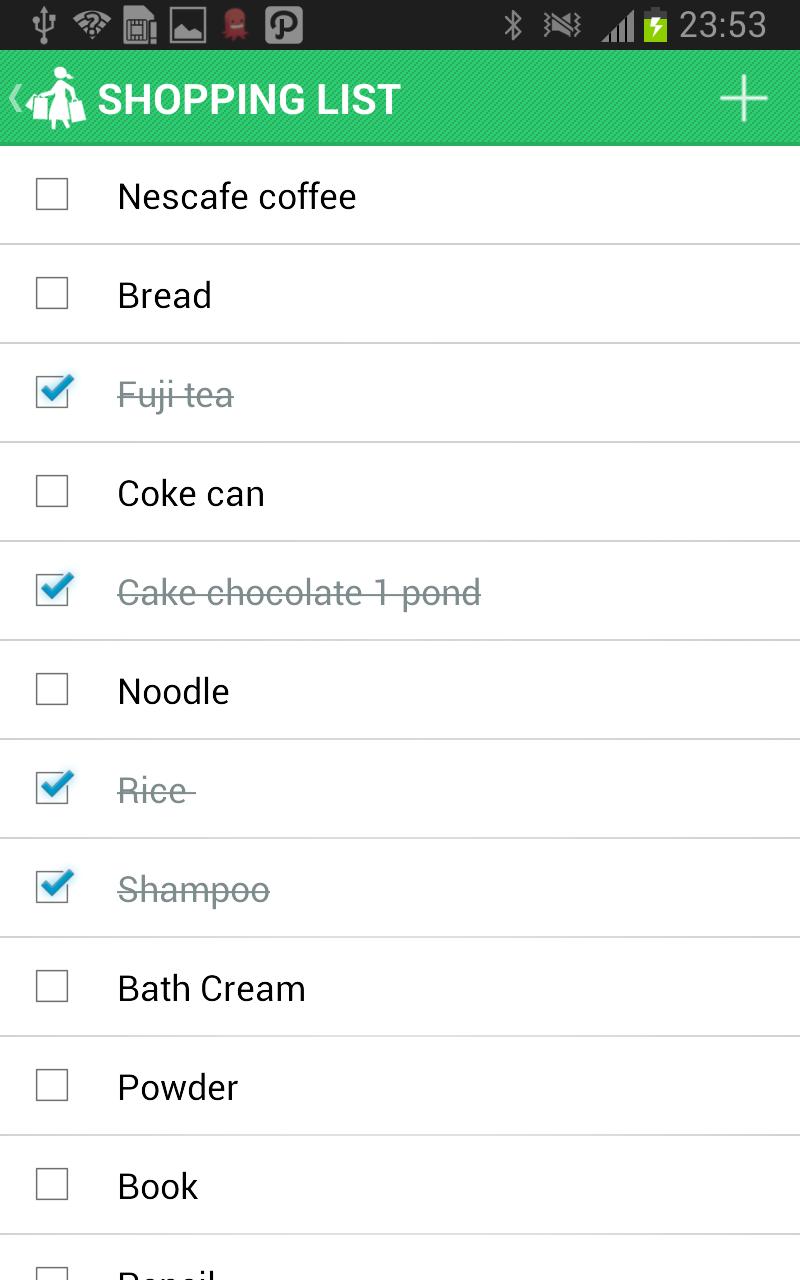
Task: Tap the picture notification icon
Action: coord(188,25)
